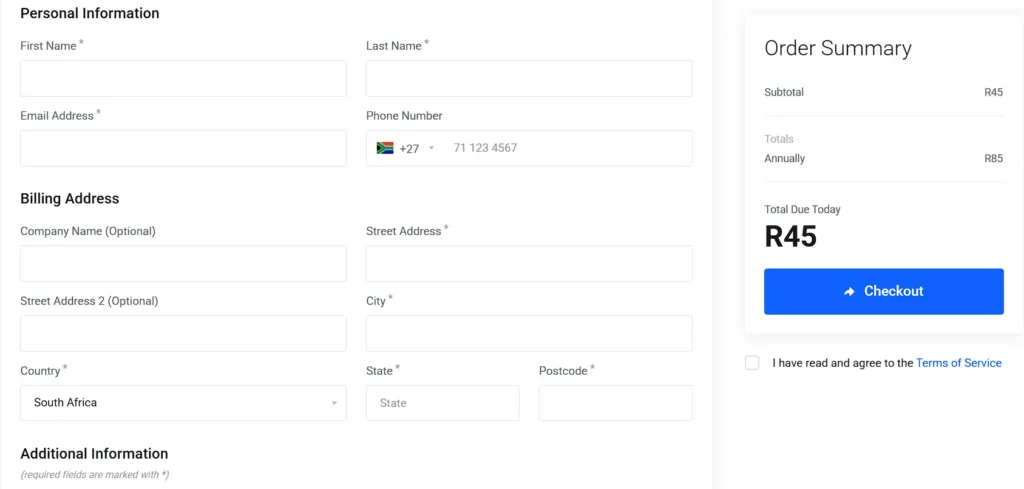
Task: Click the Street Address input field
Action: point(529,264)
